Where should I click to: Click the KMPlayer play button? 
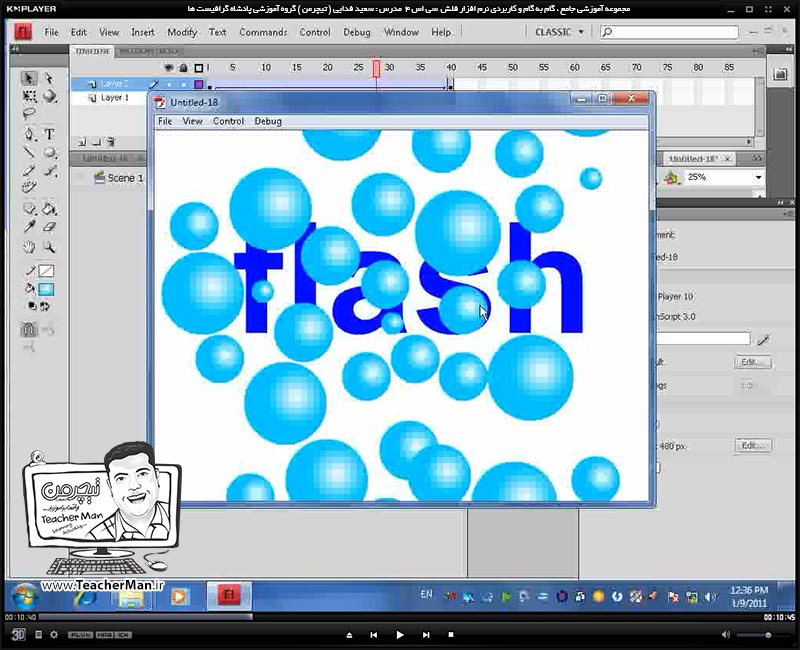click(x=400, y=635)
